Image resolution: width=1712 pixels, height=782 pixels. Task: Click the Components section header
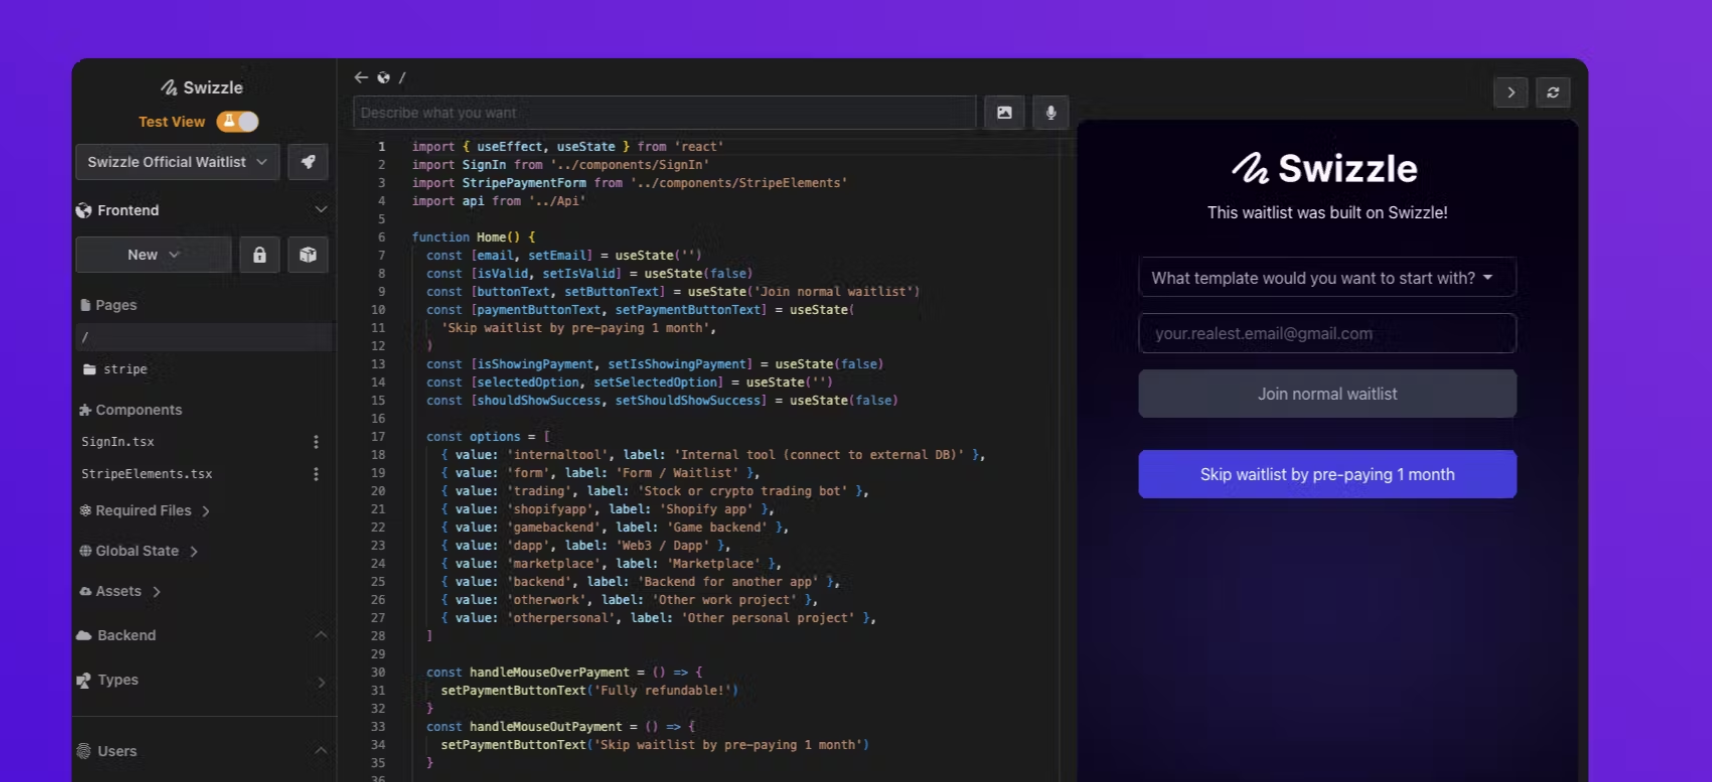tap(130, 410)
